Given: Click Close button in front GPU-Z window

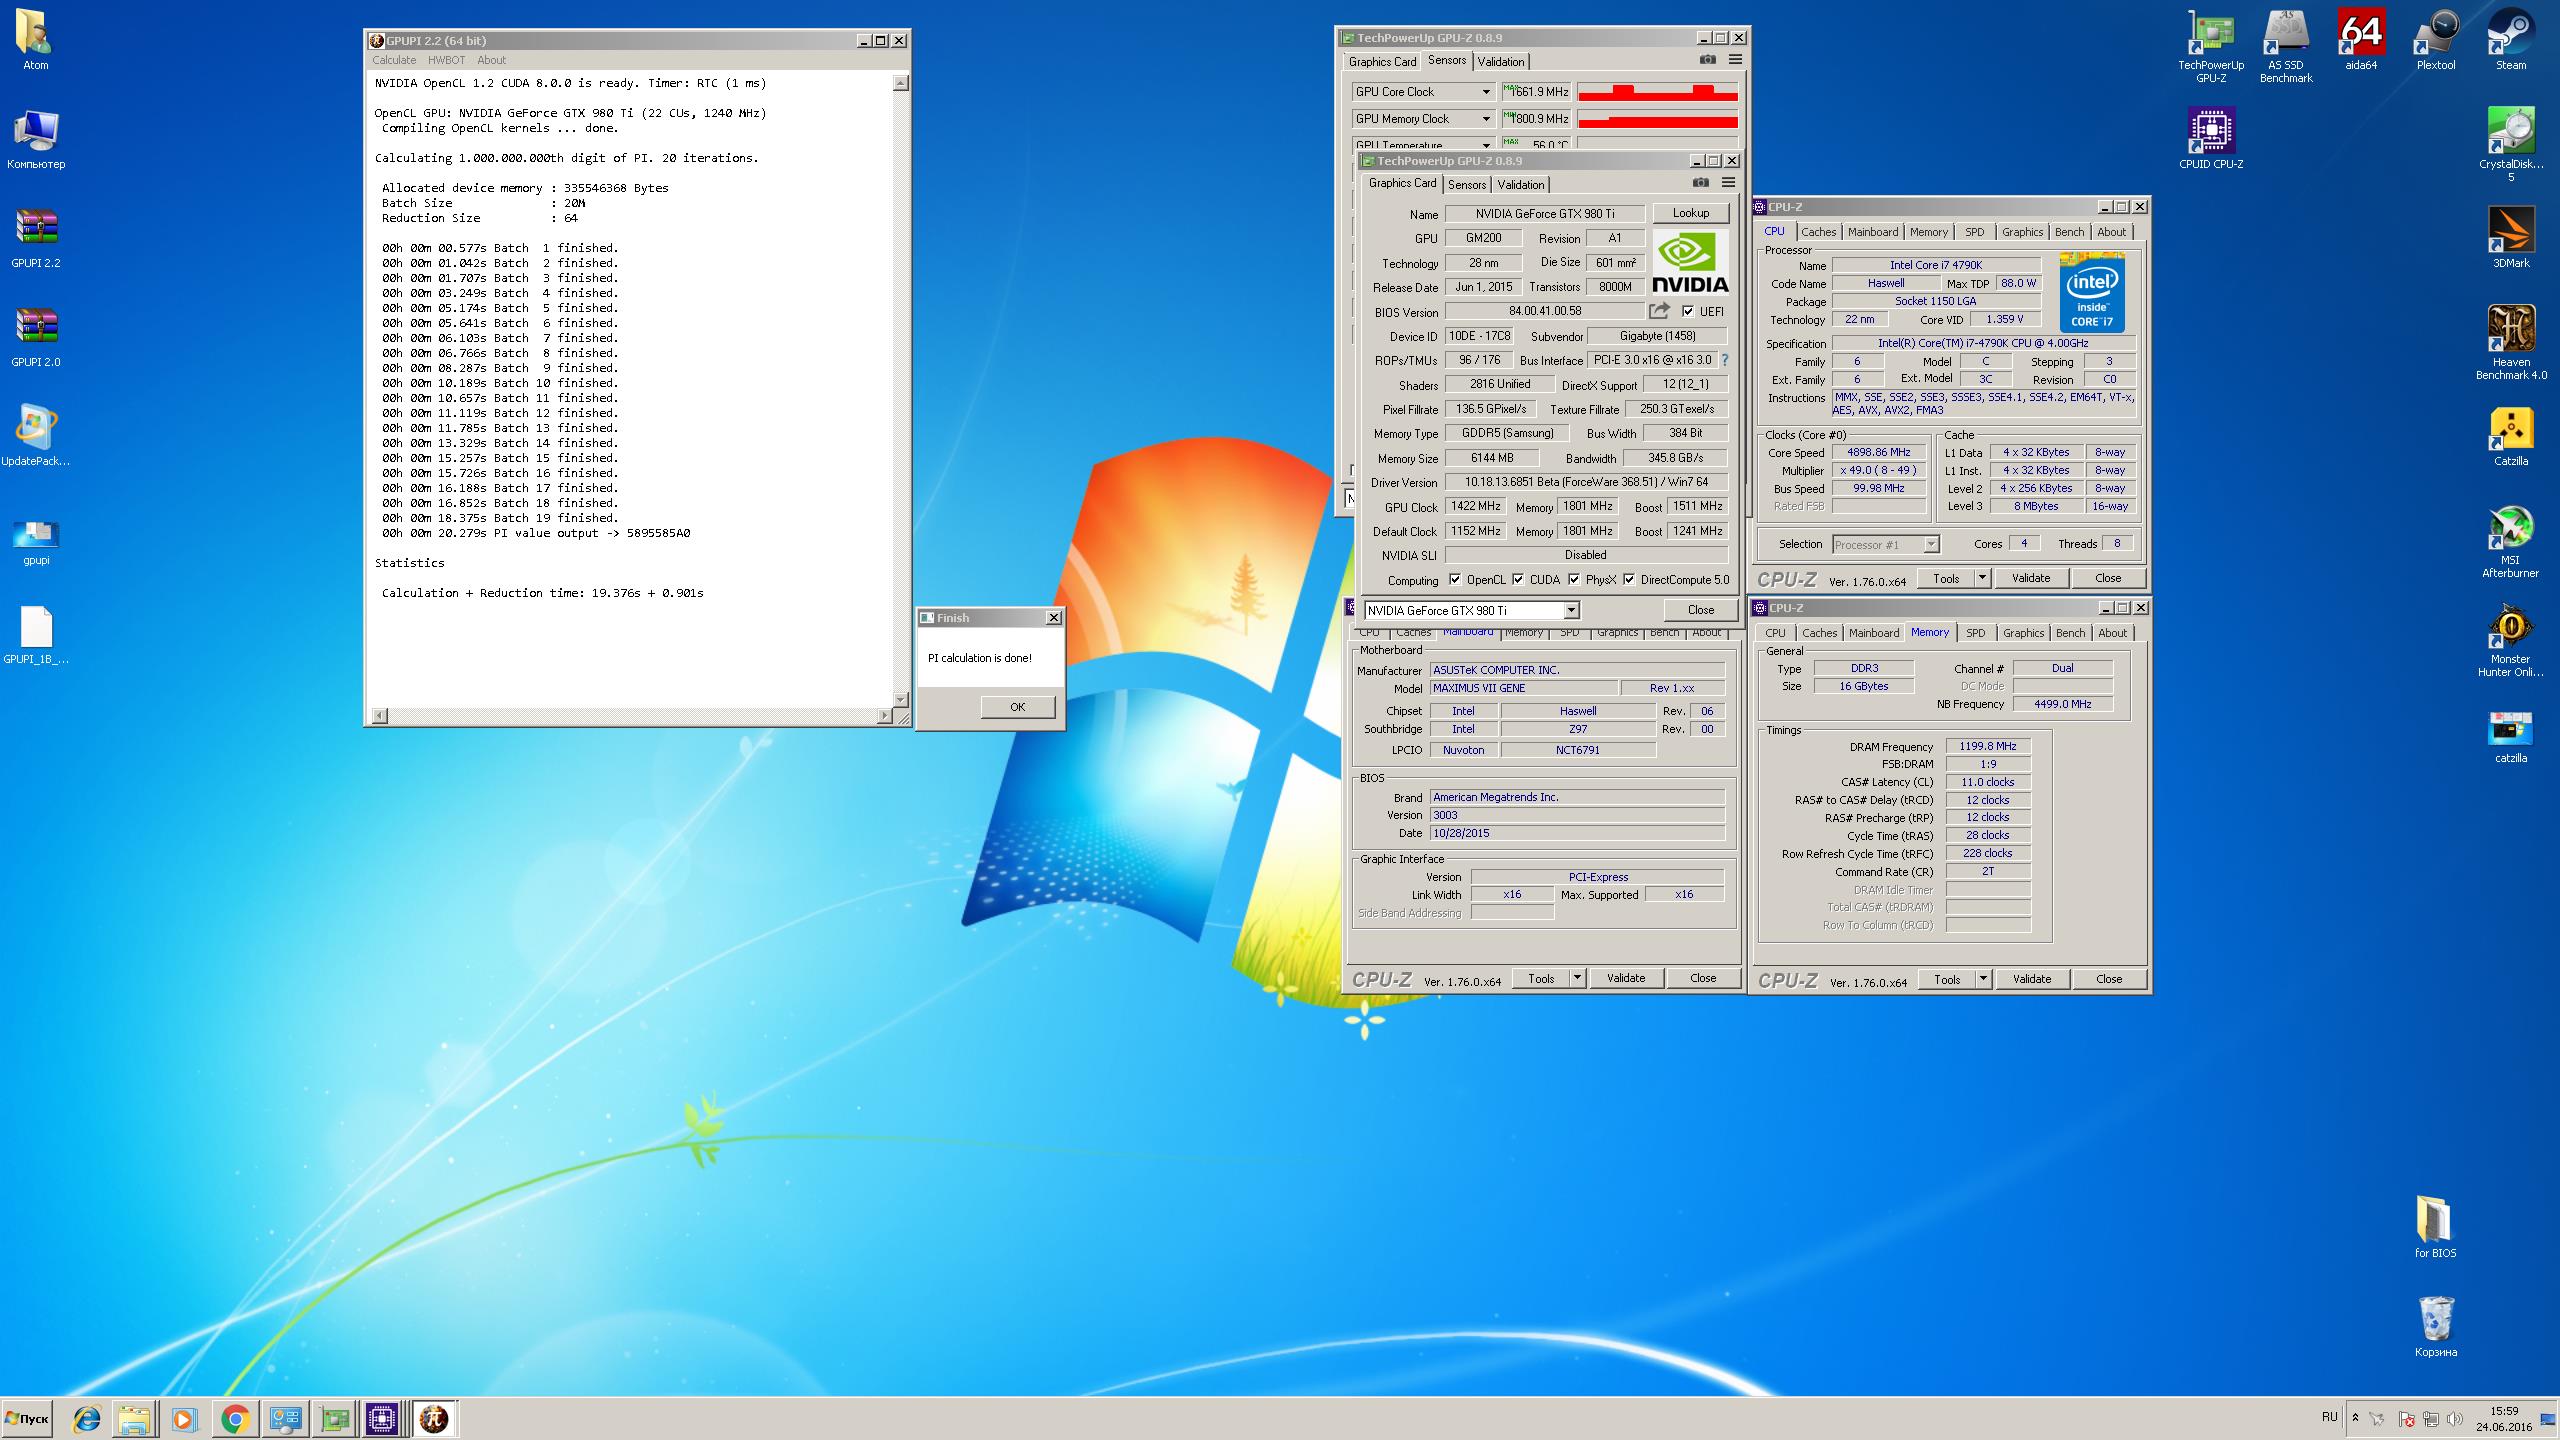Looking at the screenshot, I should 1701,610.
